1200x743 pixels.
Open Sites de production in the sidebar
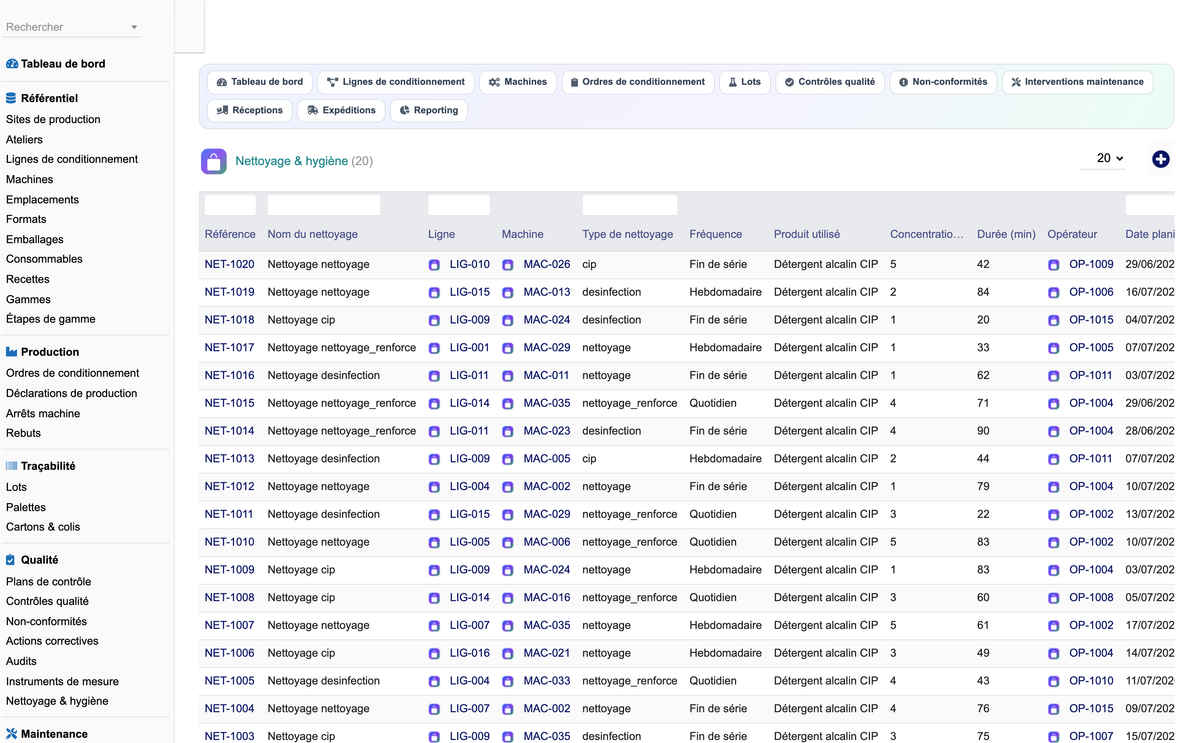pyautogui.click(x=53, y=120)
